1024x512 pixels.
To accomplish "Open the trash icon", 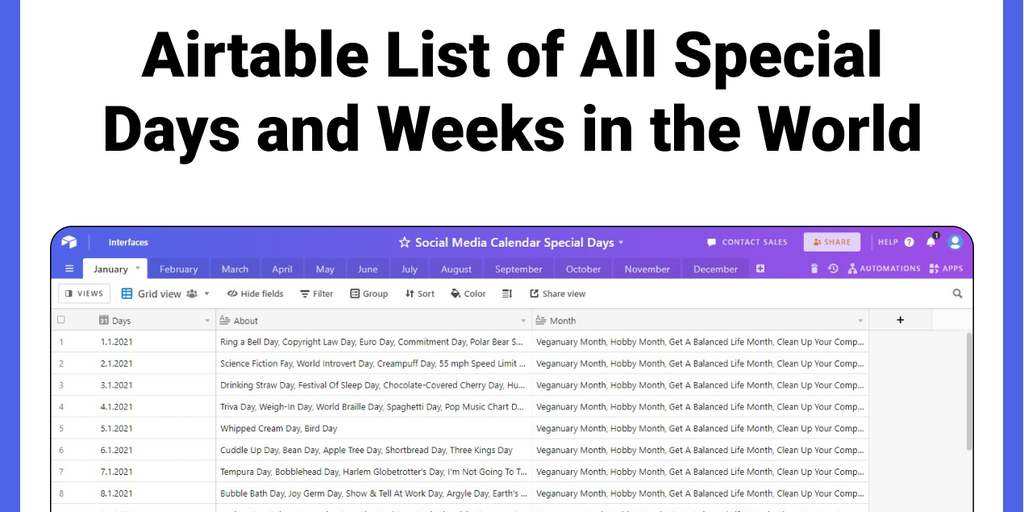I will [814, 268].
